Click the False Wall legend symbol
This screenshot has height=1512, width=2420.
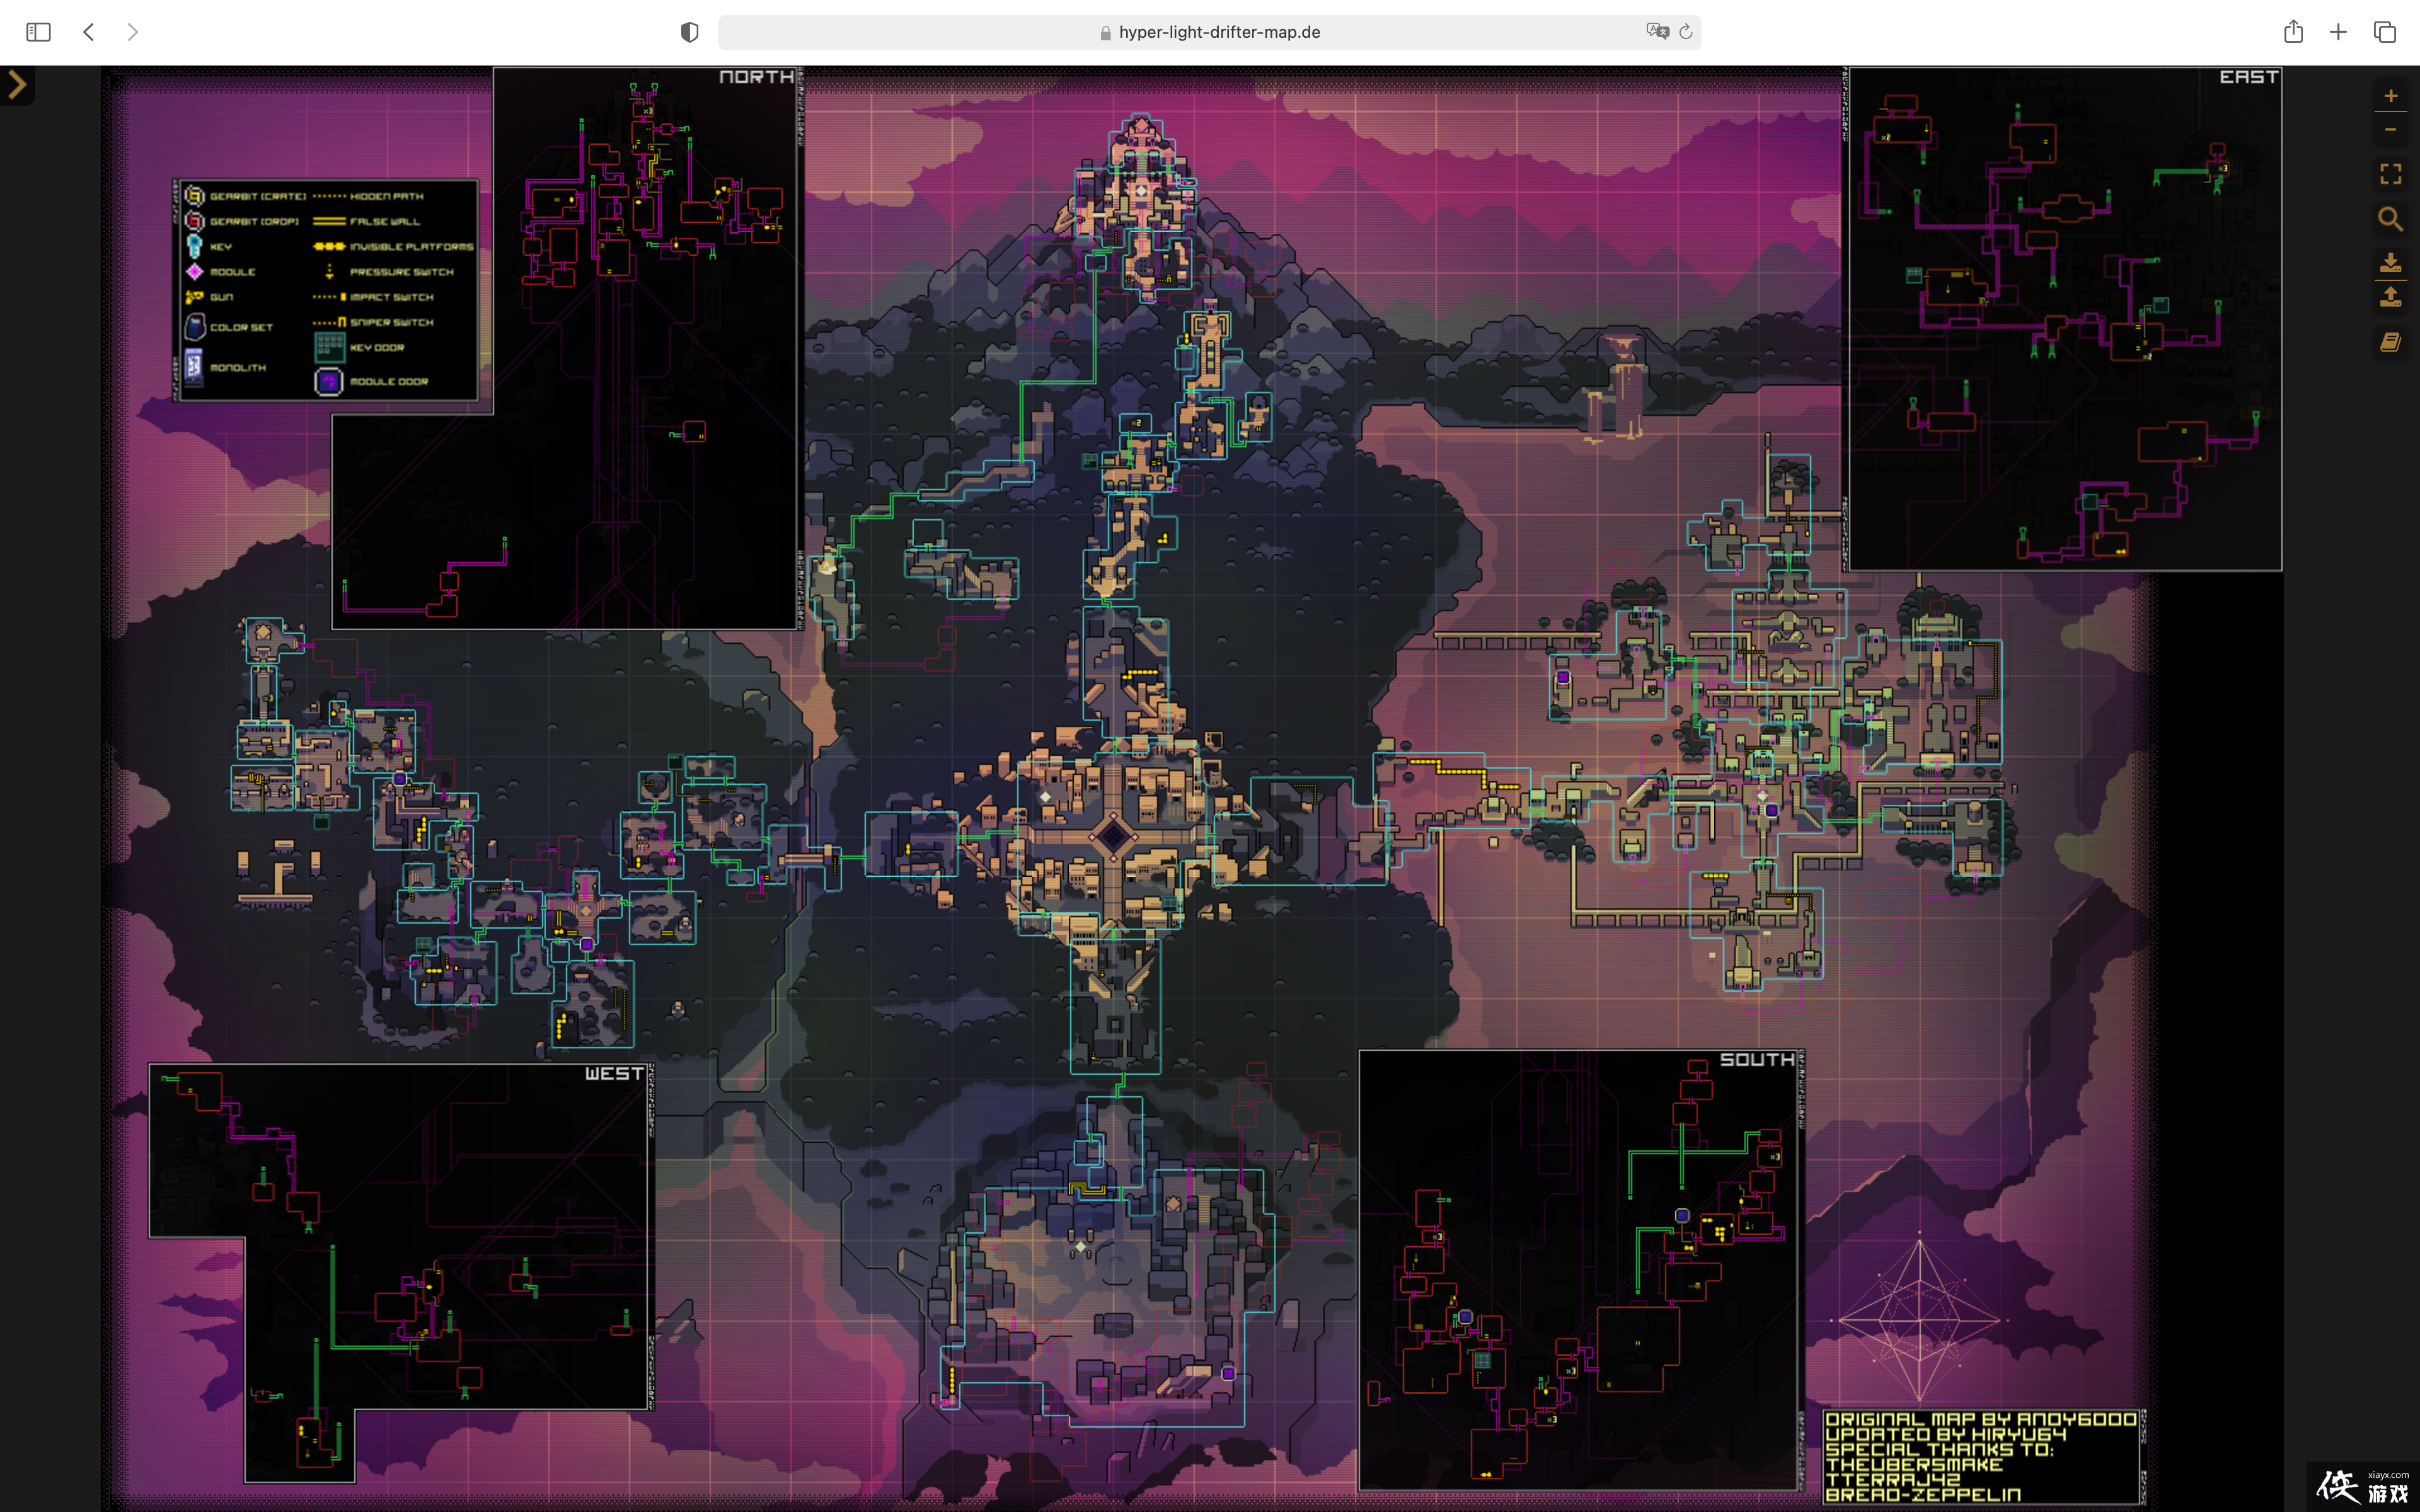(x=329, y=221)
